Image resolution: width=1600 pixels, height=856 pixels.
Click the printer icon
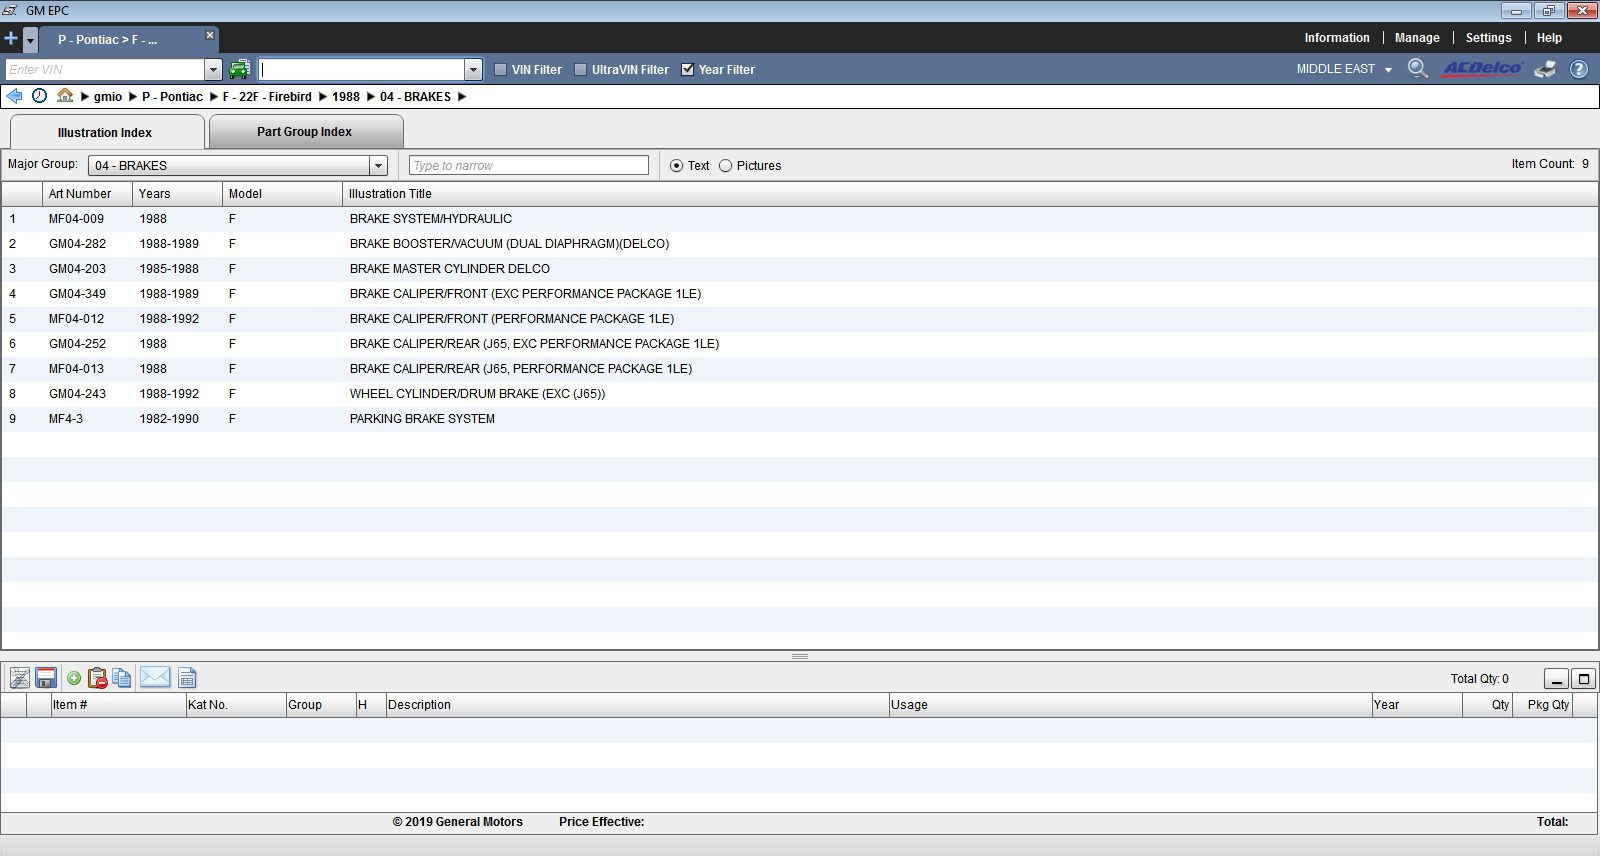click(1546, 69)
